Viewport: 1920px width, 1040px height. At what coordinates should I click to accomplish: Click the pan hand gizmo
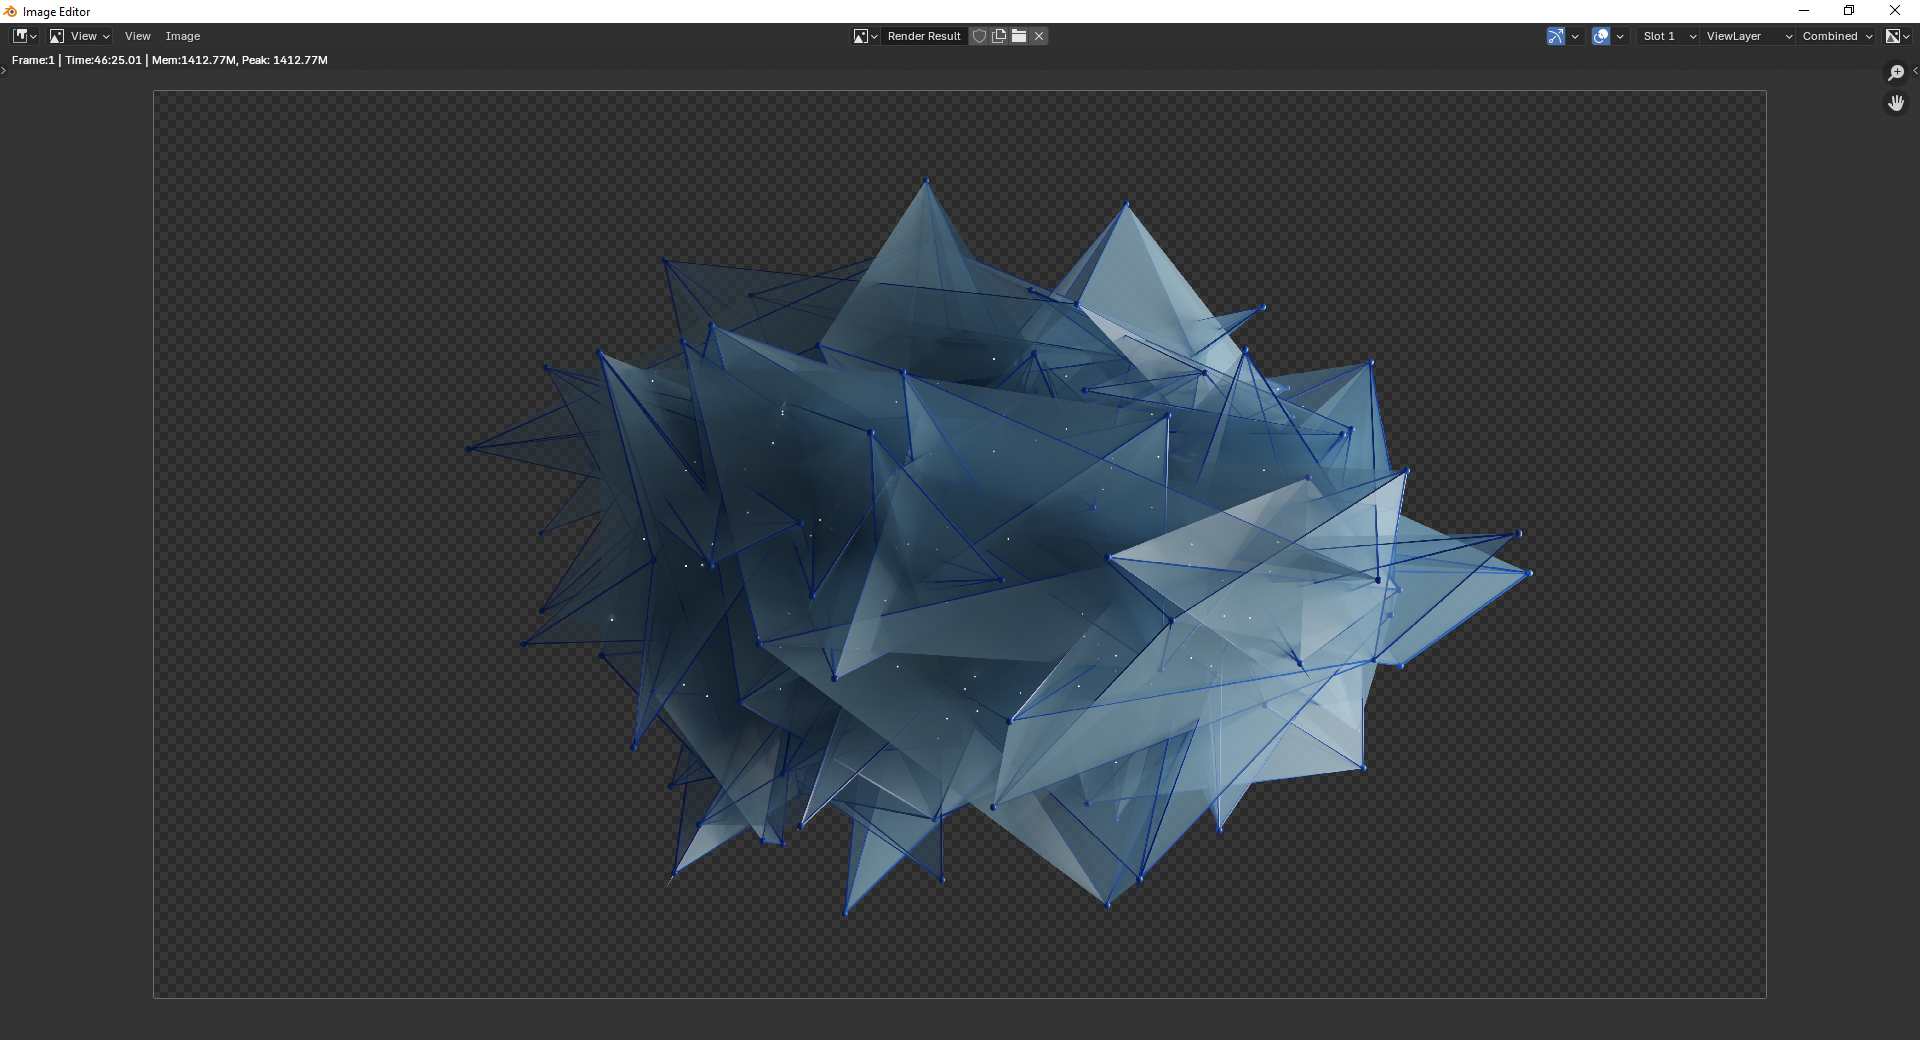point(1895,103)
